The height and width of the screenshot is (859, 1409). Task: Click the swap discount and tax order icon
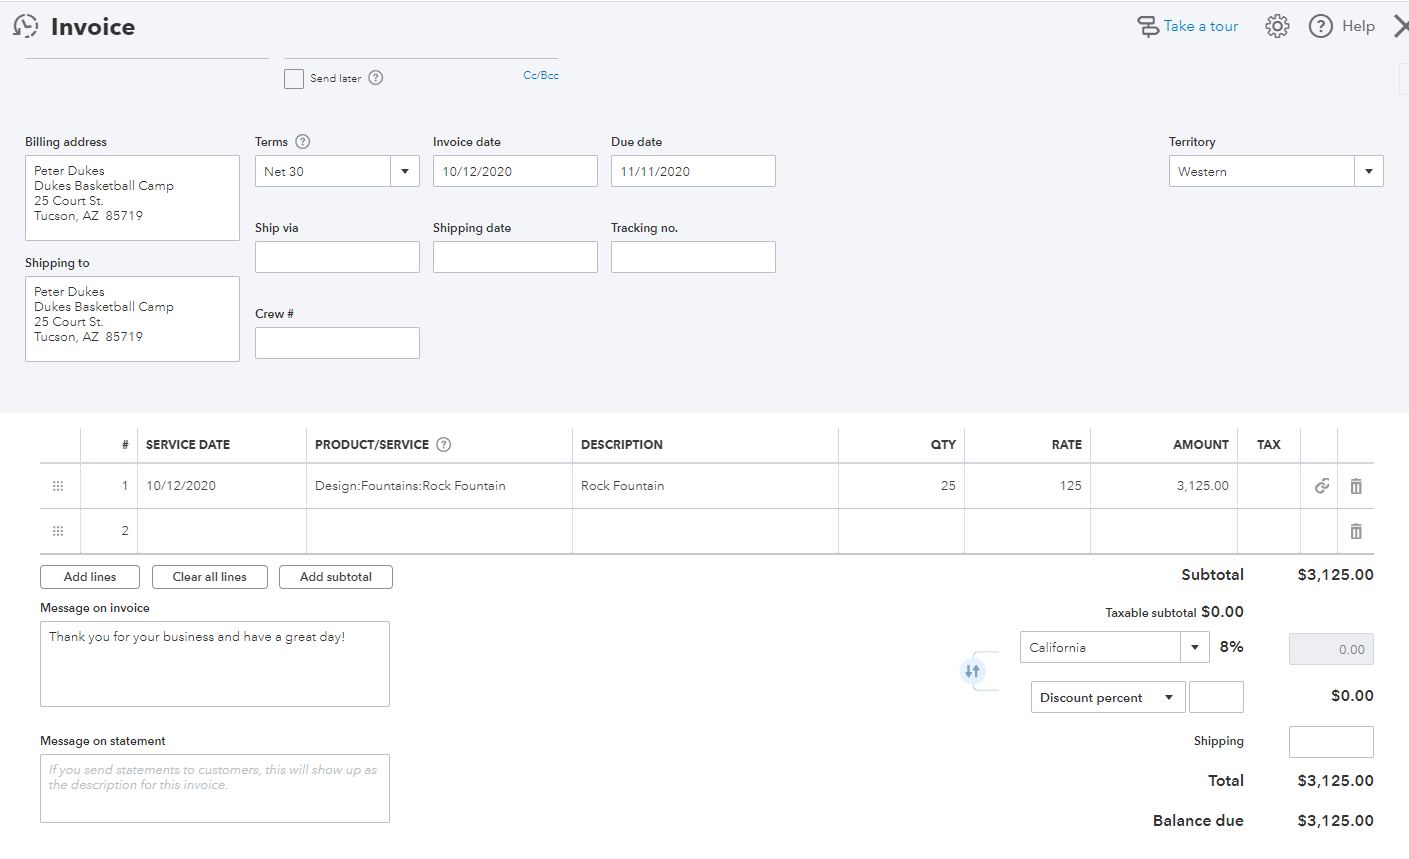(x=972, y=671)
